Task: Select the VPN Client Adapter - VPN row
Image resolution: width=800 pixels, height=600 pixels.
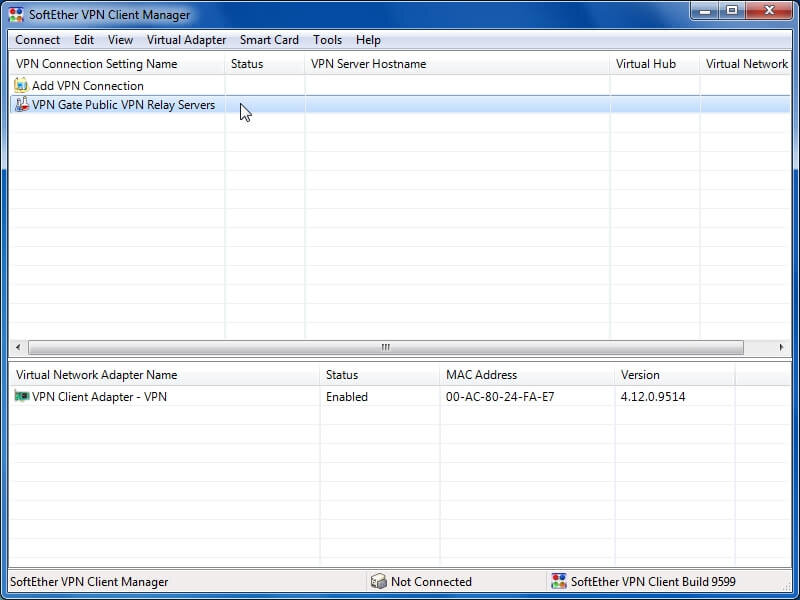Action: point(400,396)
